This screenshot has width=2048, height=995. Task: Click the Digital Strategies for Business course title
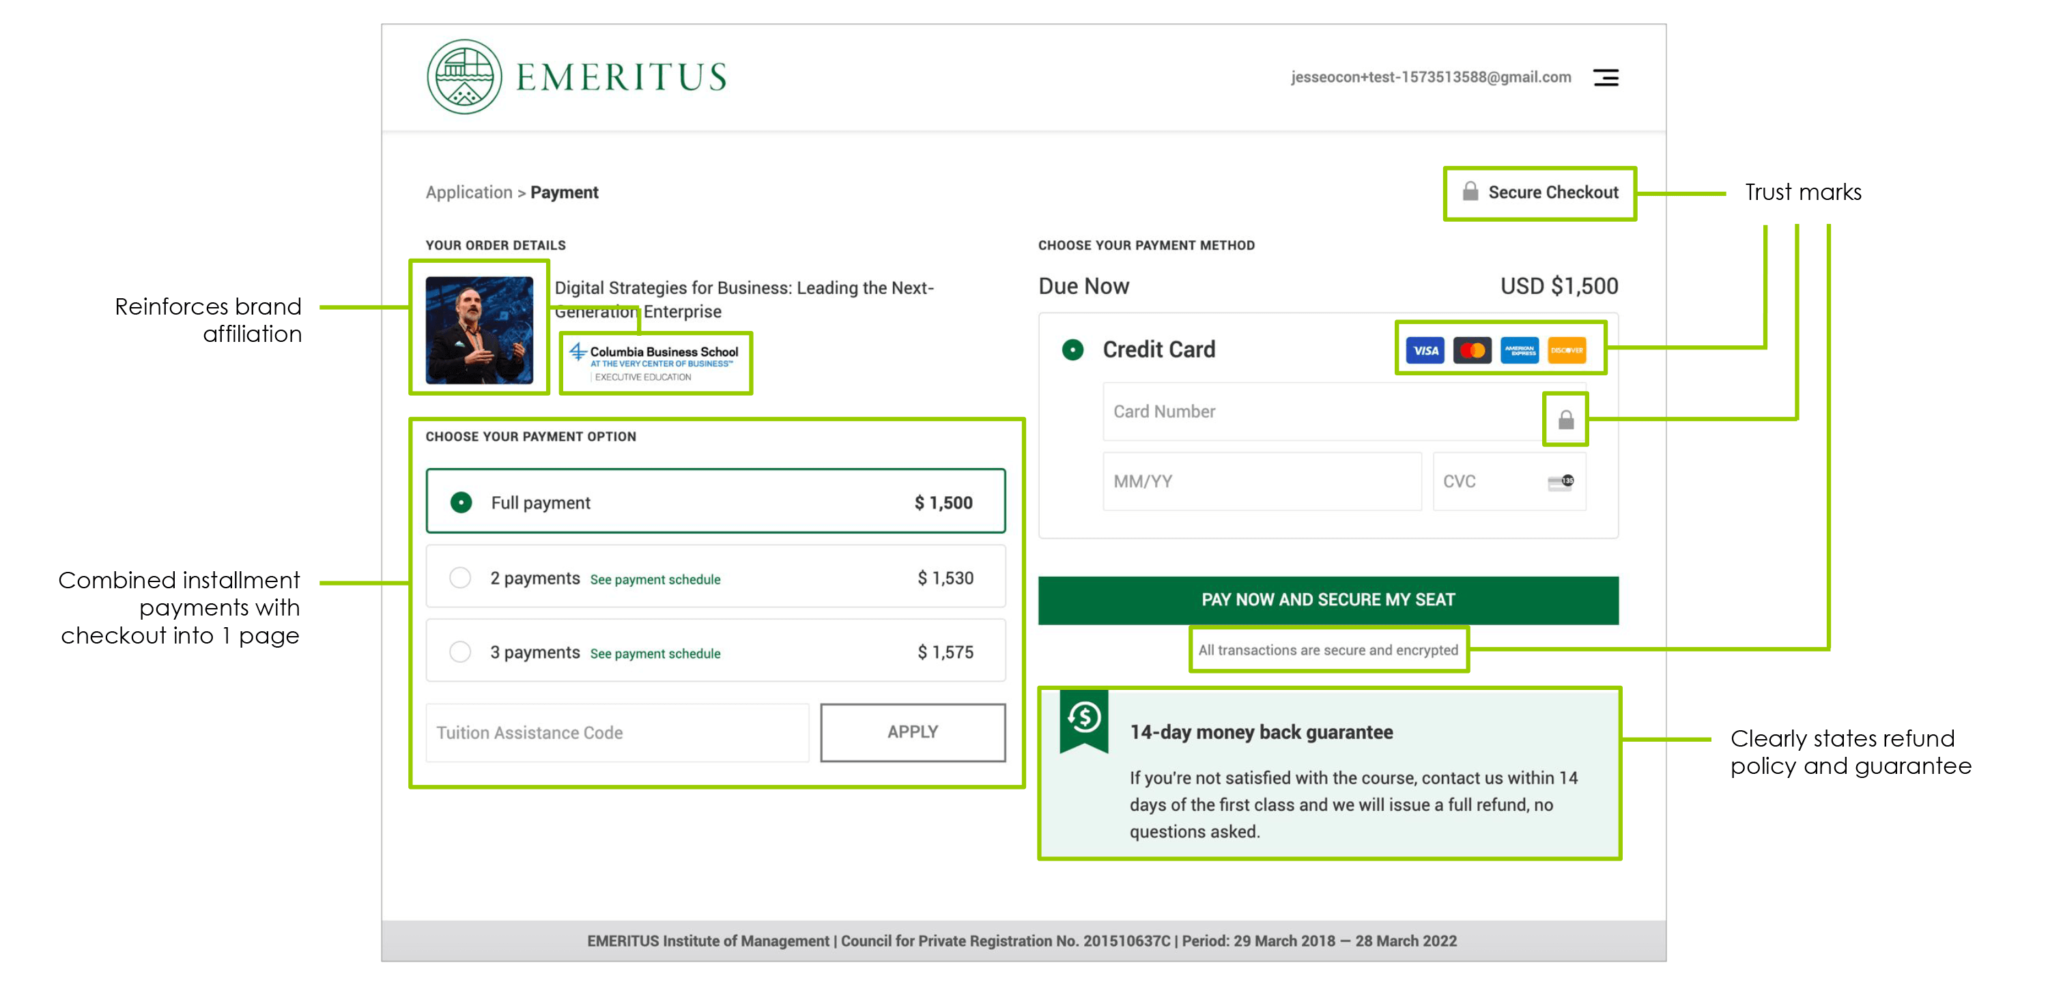(744, 300)
